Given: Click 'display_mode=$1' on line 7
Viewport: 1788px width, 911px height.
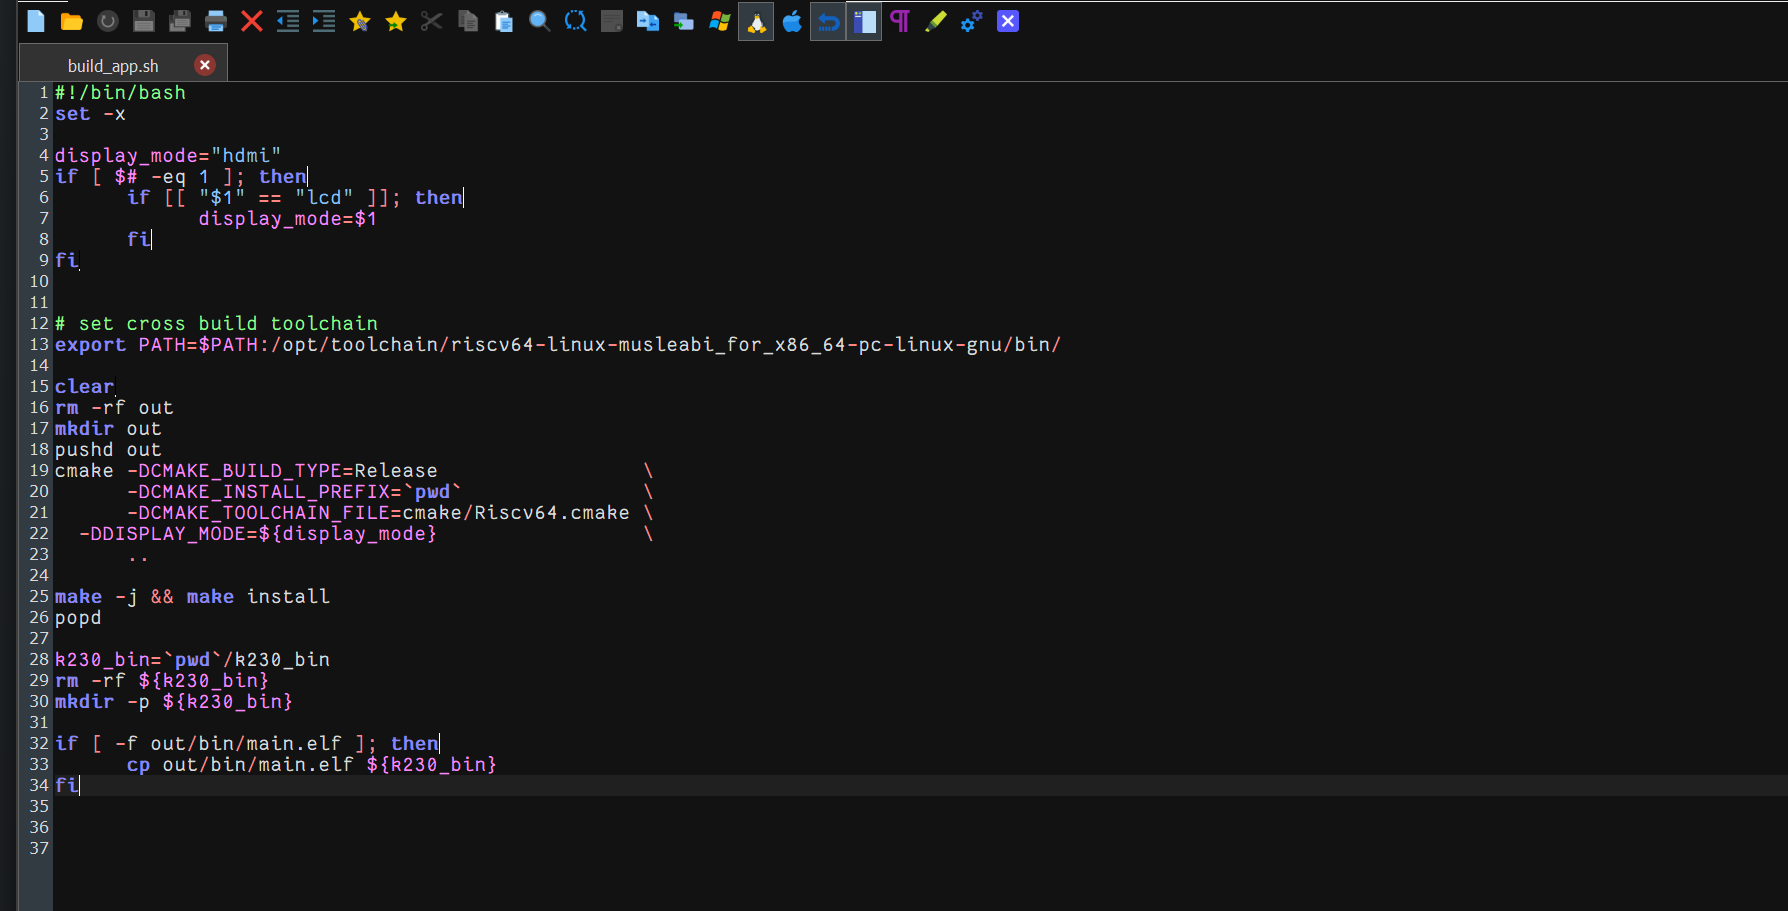Looking at the screenshot, I should coord(288,218).
